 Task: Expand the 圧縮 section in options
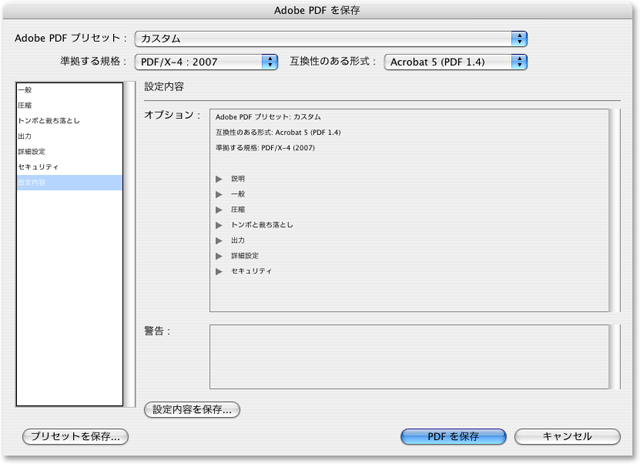coord(218,210)
